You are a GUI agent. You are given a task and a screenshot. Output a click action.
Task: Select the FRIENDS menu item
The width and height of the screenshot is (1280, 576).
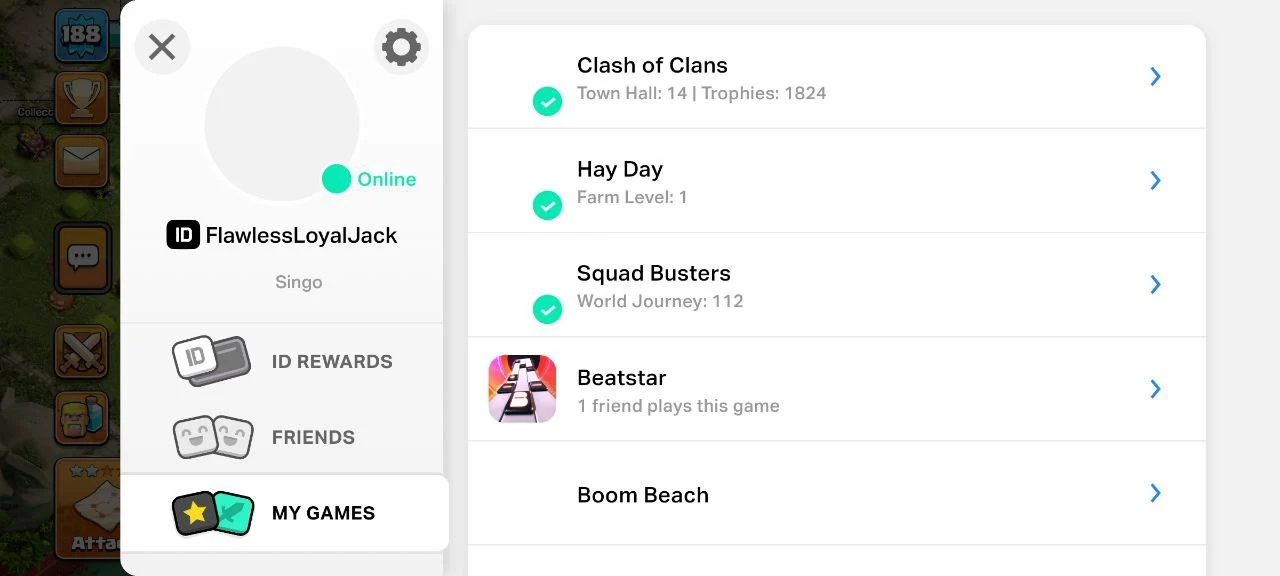pos(313,438)
